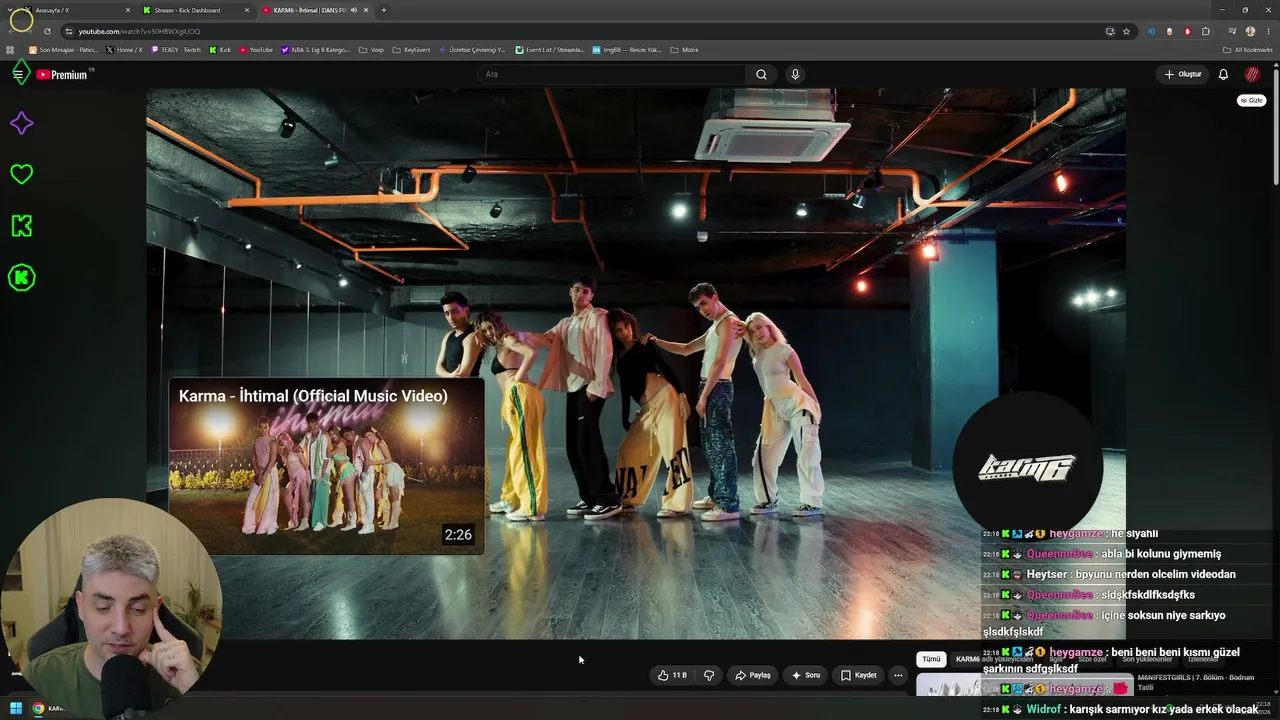This screenshot has height=720, width=1280.
Task: Open the YouTube account avatar menu
Action: 1252,74
